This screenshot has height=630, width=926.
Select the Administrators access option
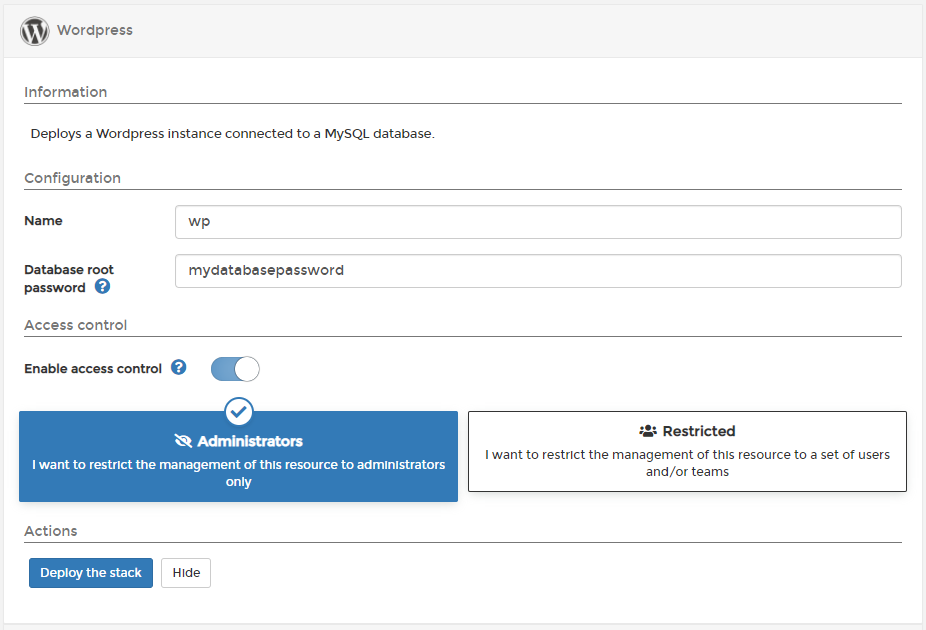click(239, 456)
